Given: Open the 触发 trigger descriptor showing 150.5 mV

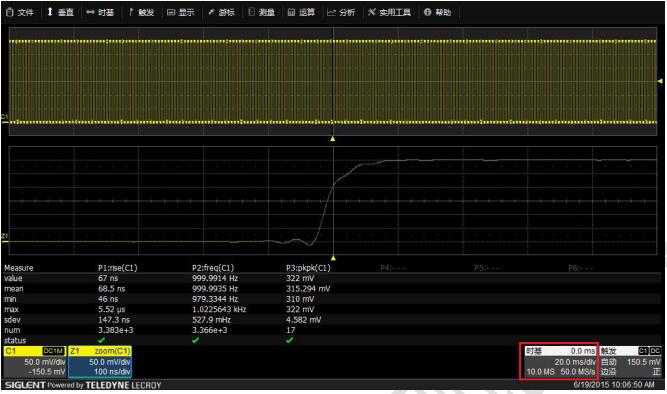Looking at the screenshot, I should coord(630,361).
